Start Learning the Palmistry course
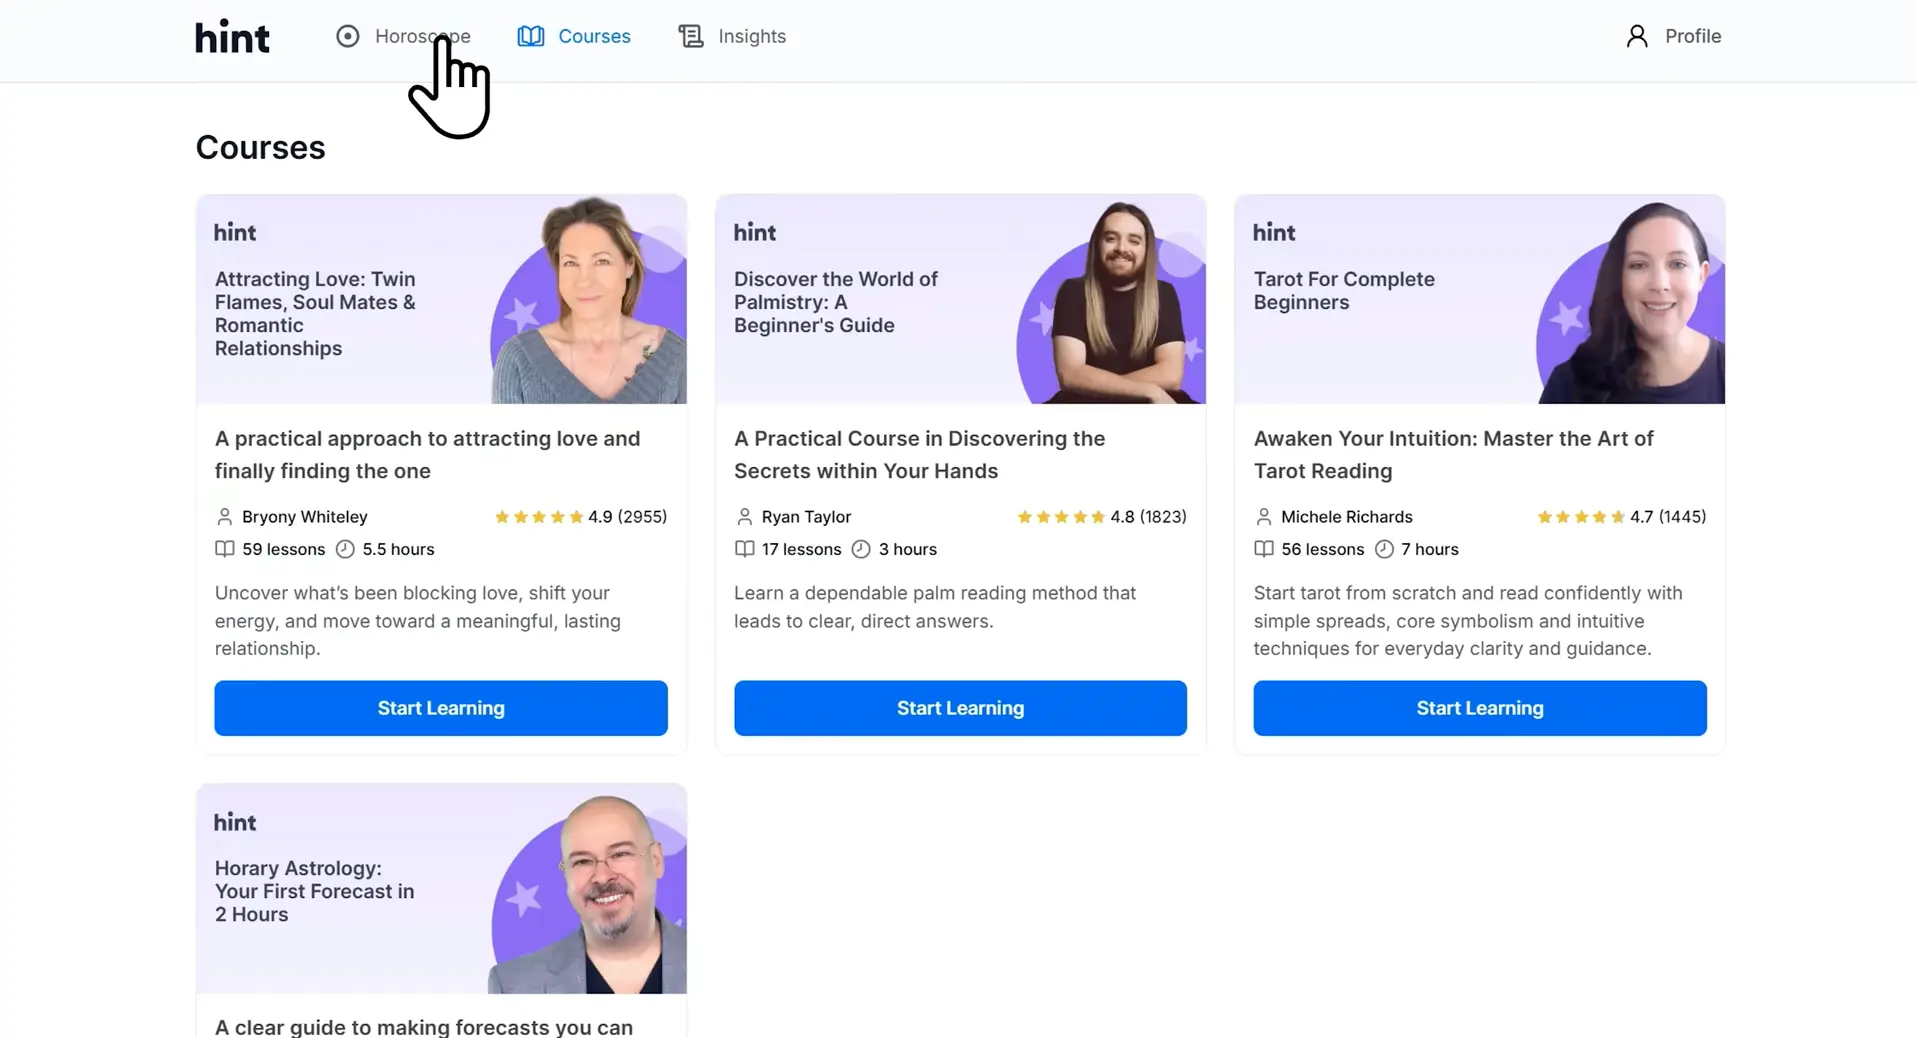The width and height of the screenshot is (1917, 1038). 960,708
